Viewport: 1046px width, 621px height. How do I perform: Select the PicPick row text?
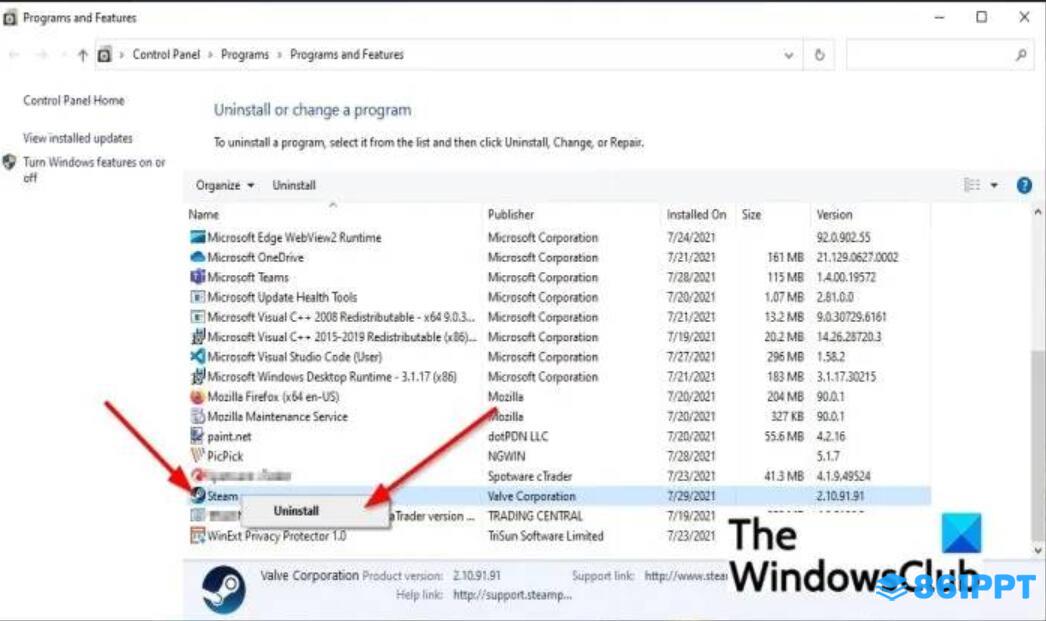click(x=225, y=456)
